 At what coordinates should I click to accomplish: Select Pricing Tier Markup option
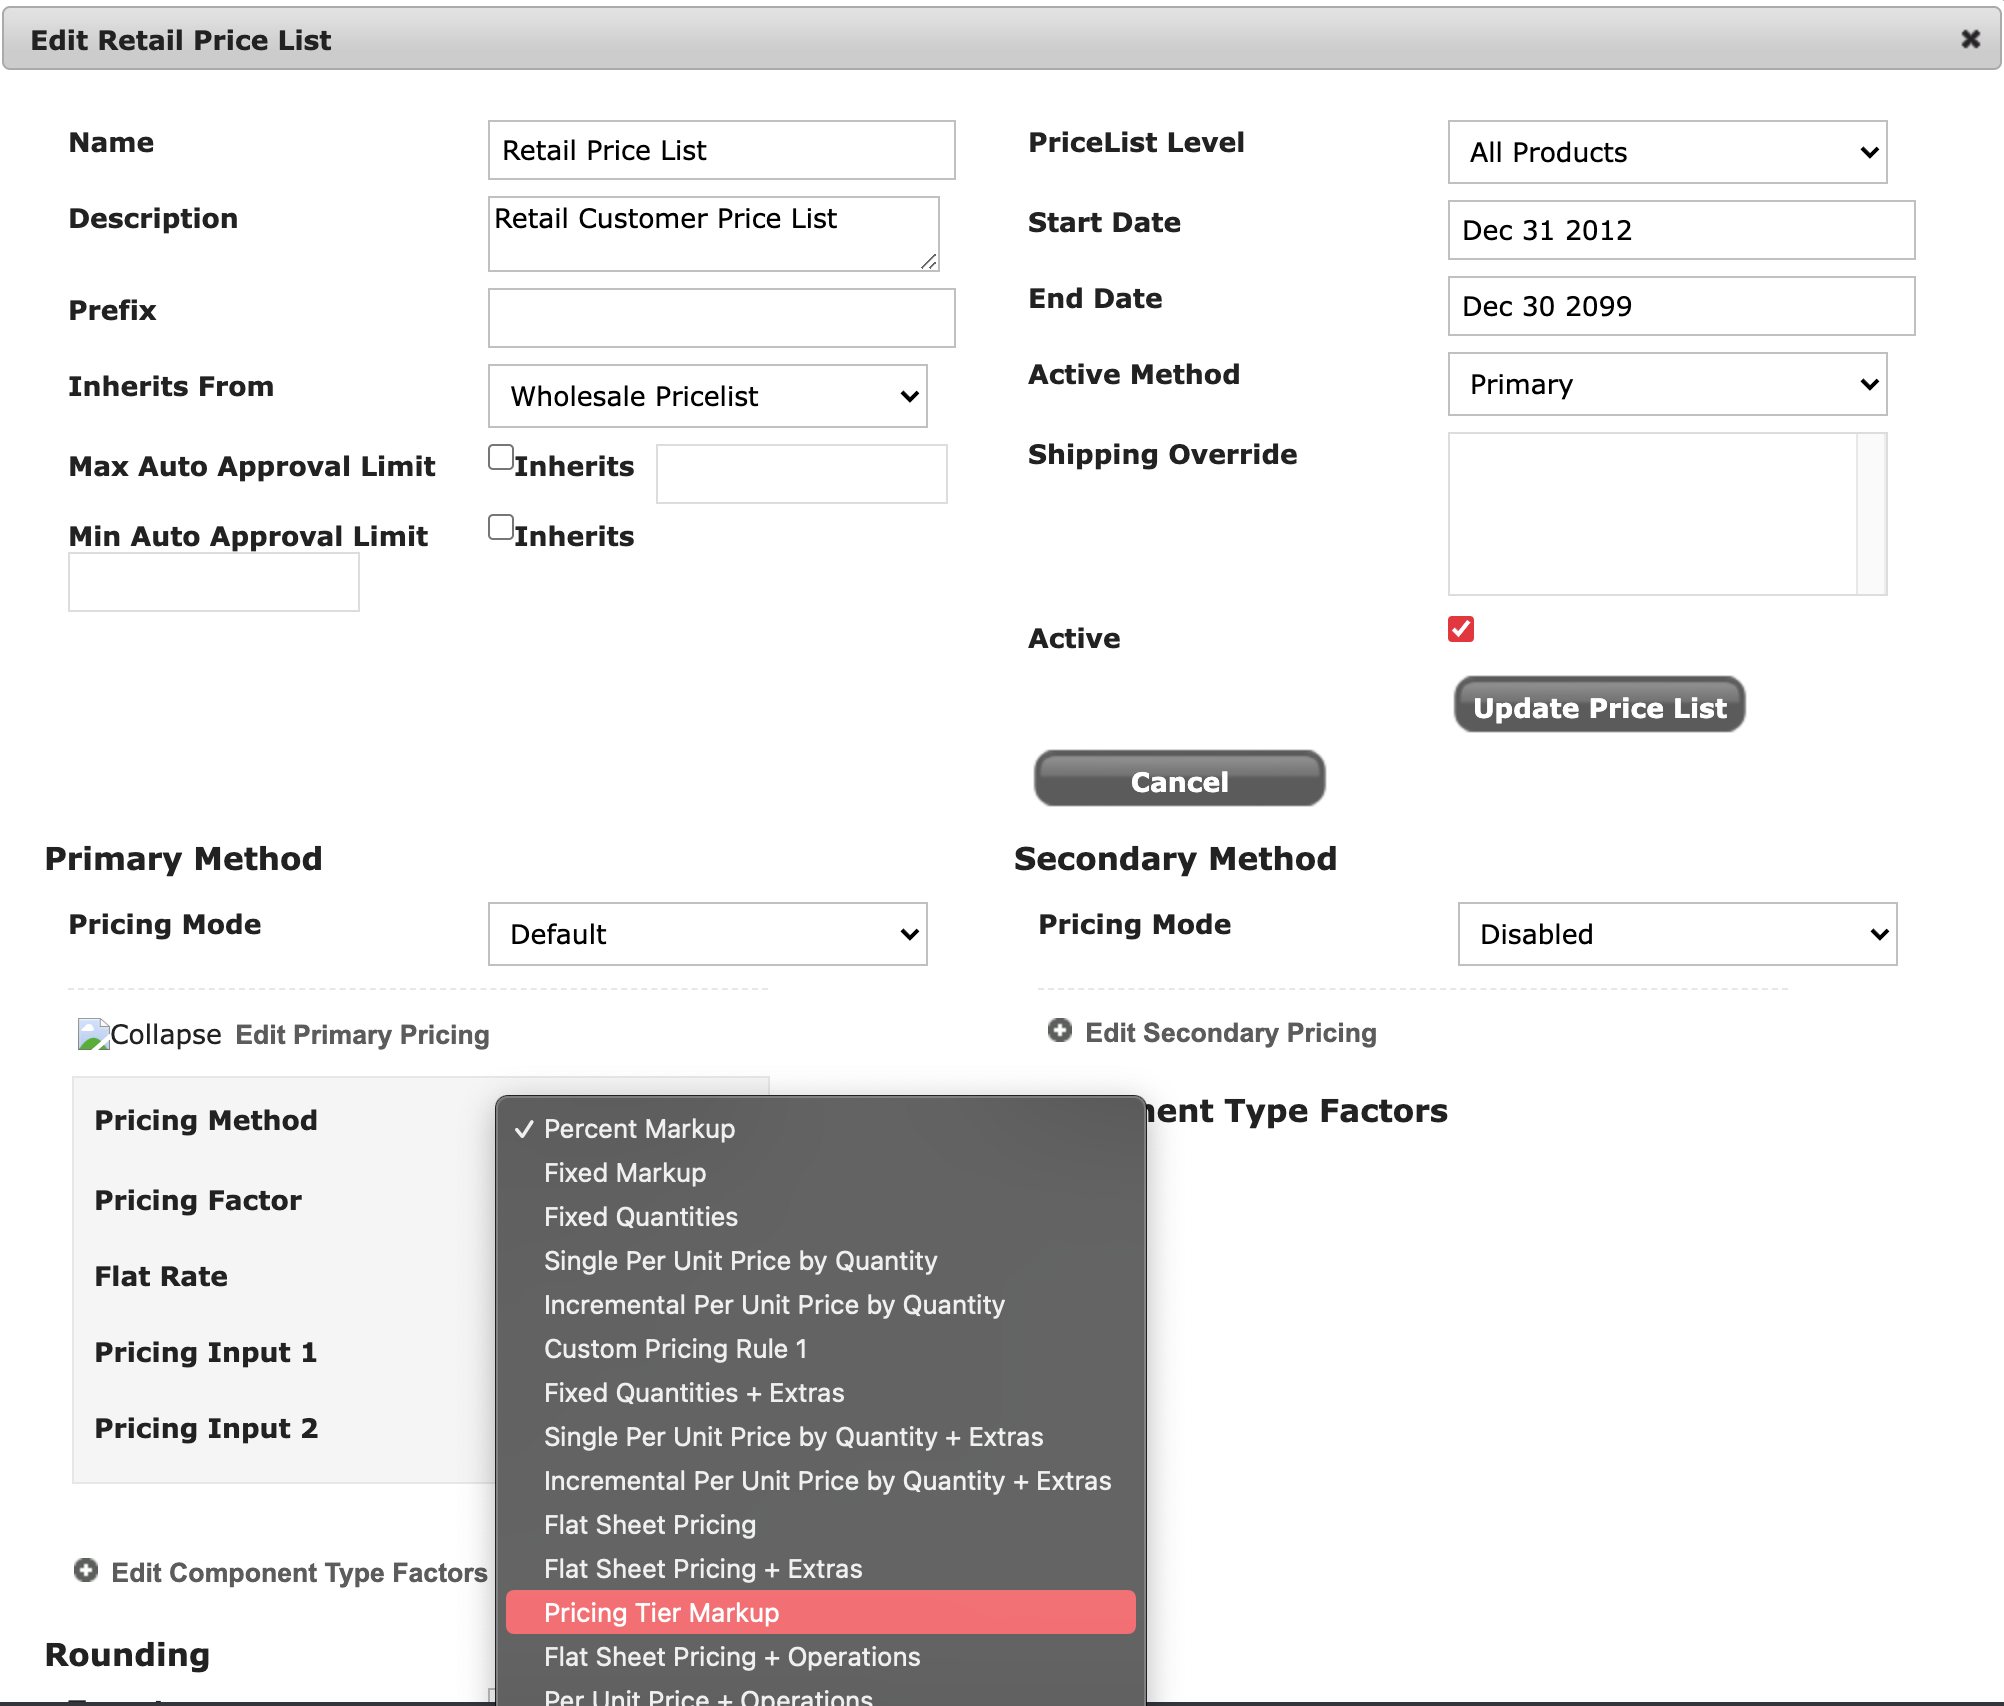661,1613
